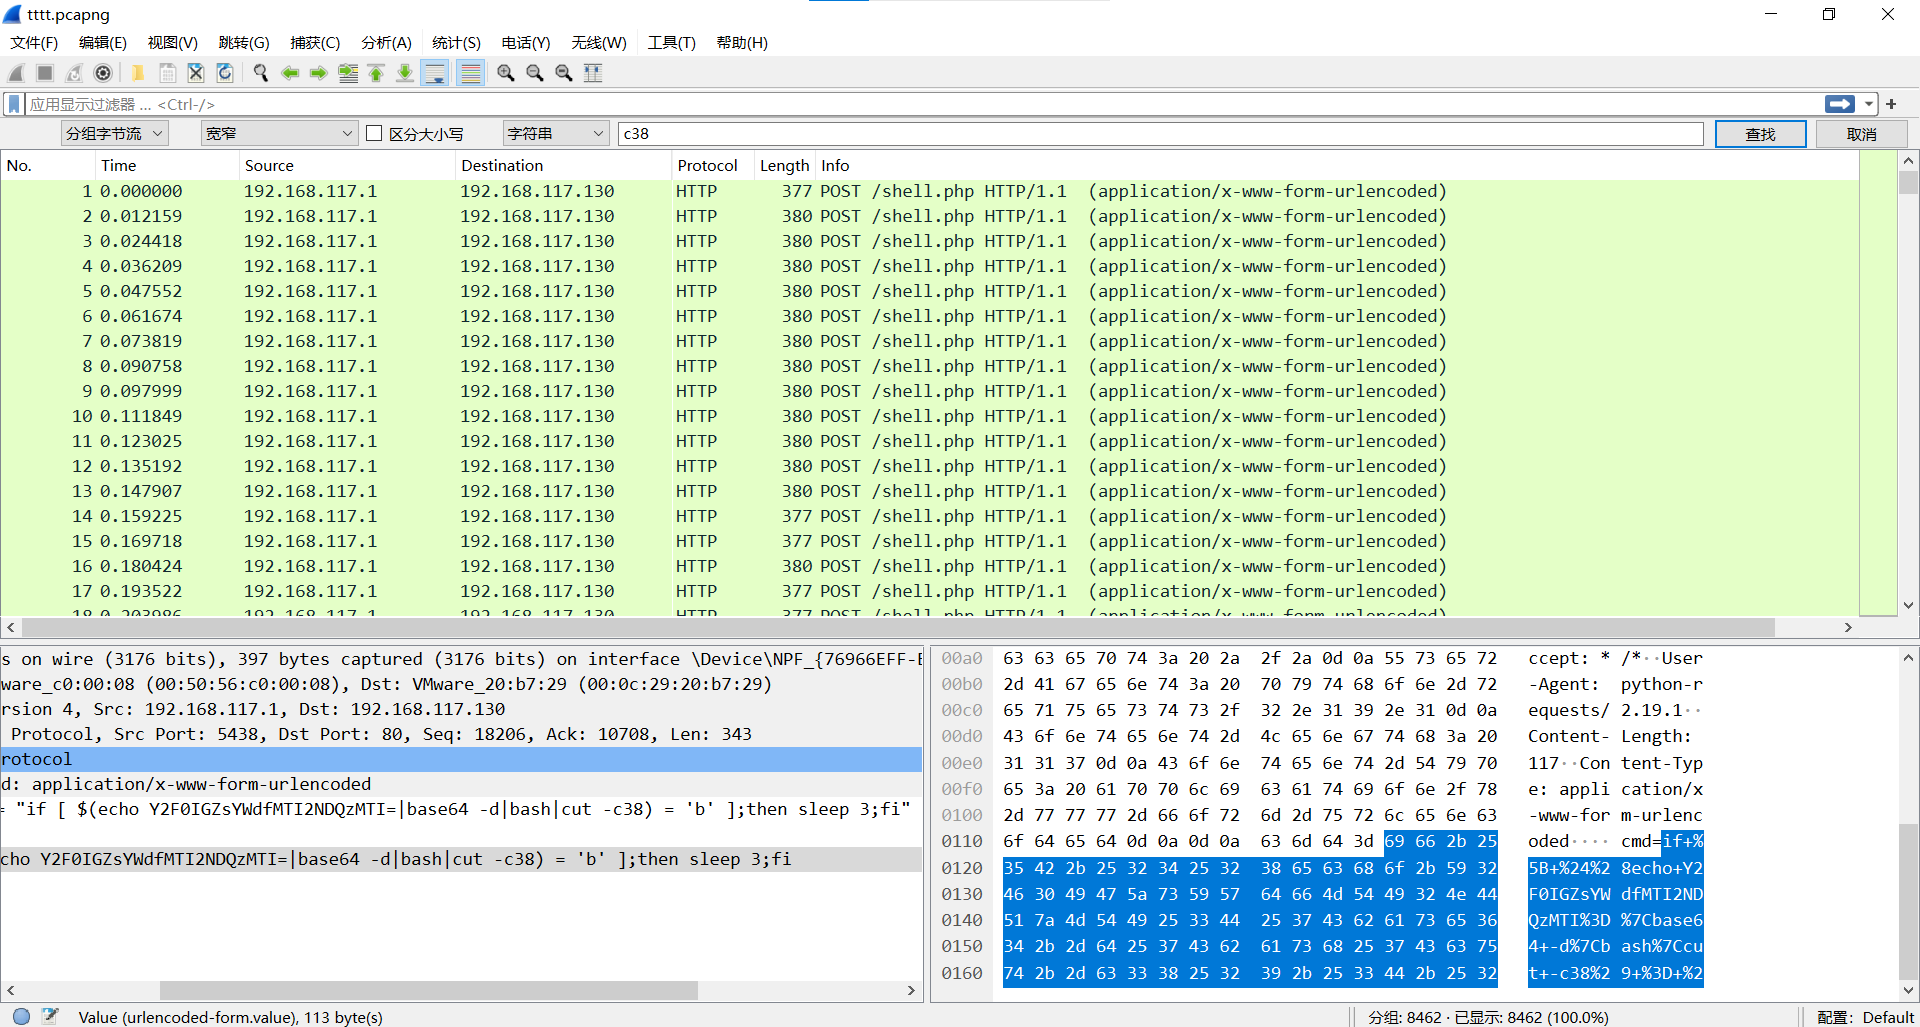Click the stop capture square icon

[x=45, y=73]
